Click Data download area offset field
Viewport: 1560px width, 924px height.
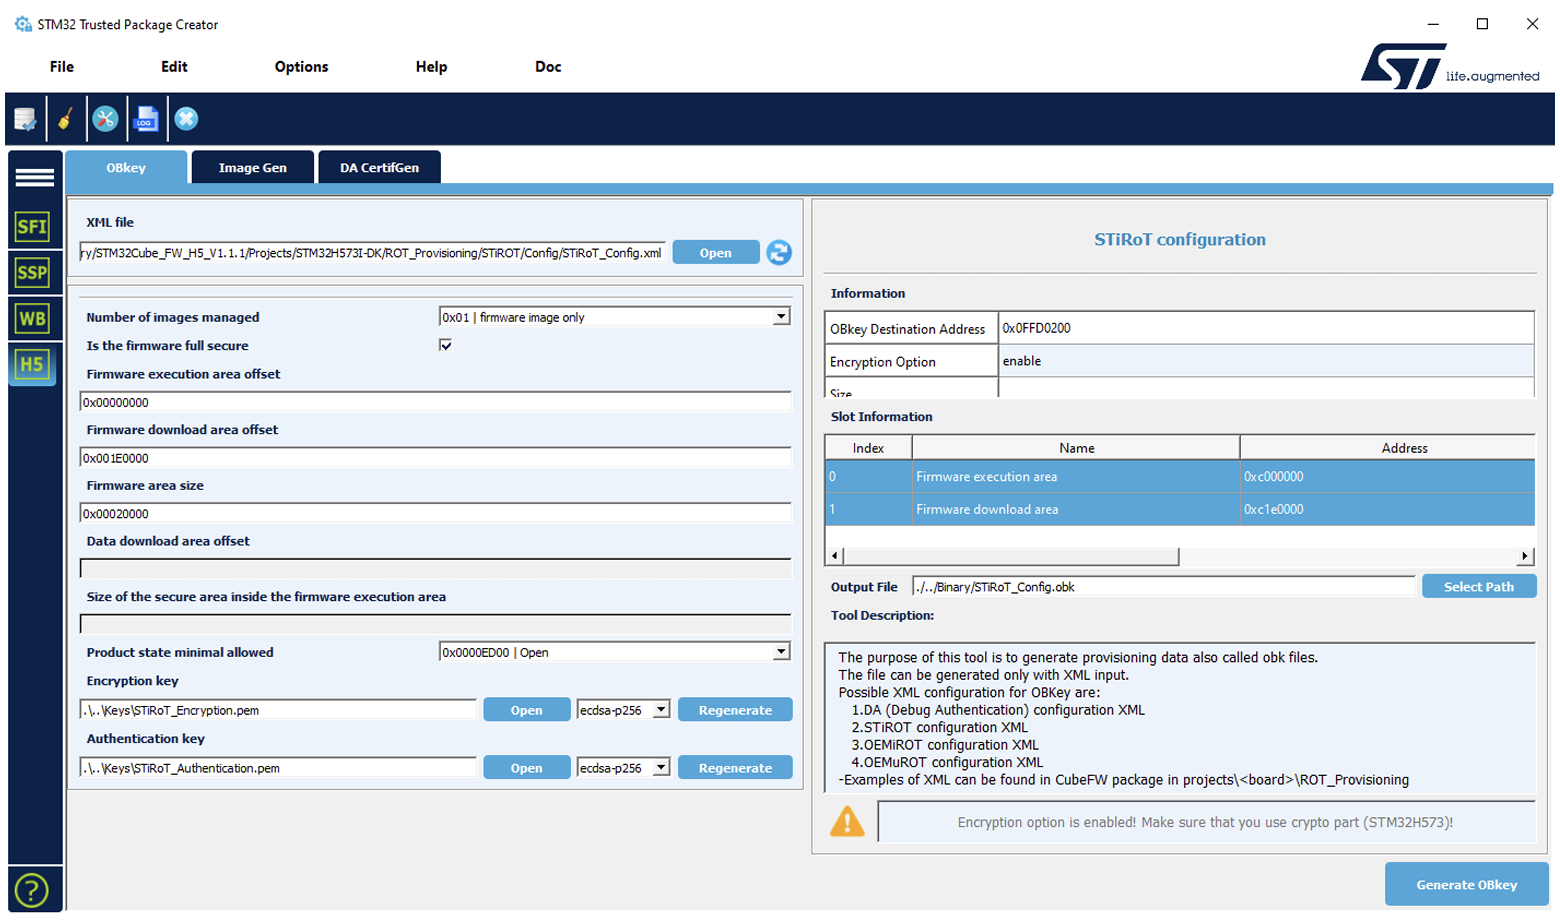[435, 569]
